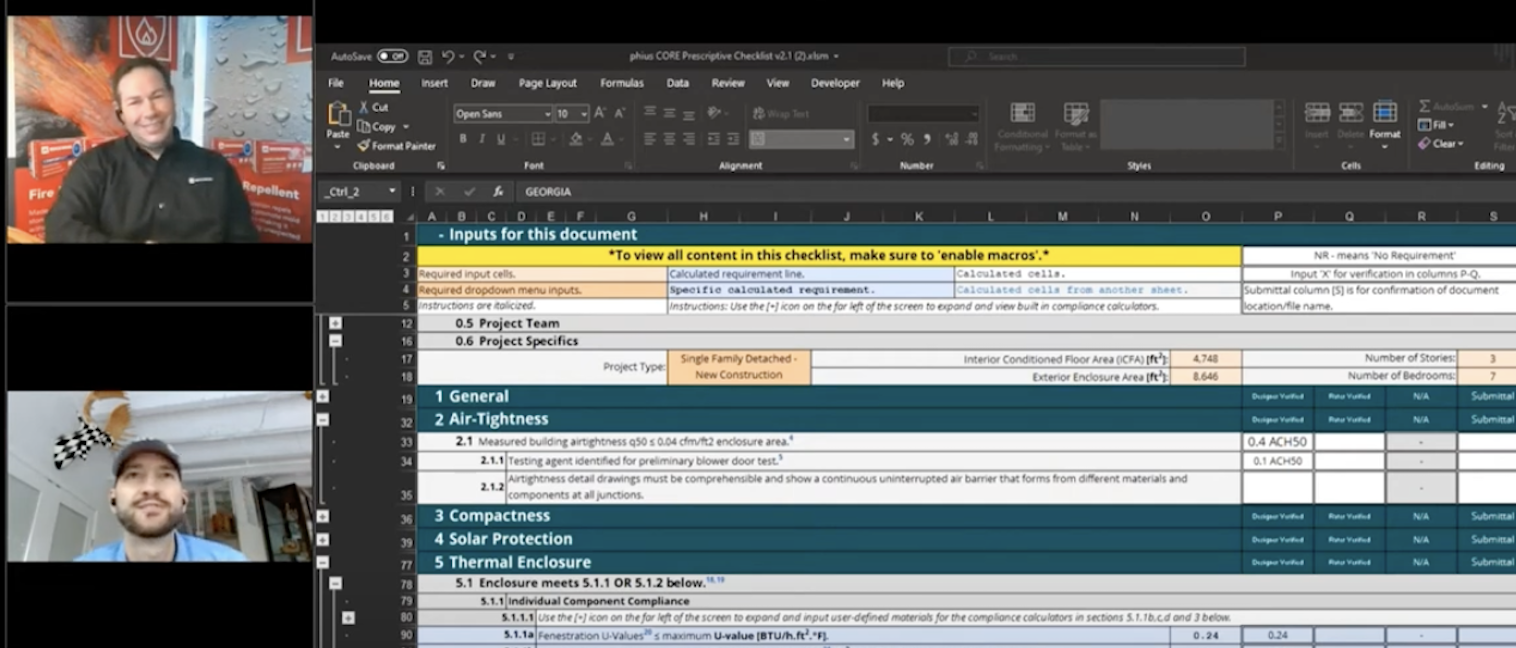1516x648 pixels.
Task: Collapse row group at 0.6 Project Specifics
Action: (x=335, y=341)
